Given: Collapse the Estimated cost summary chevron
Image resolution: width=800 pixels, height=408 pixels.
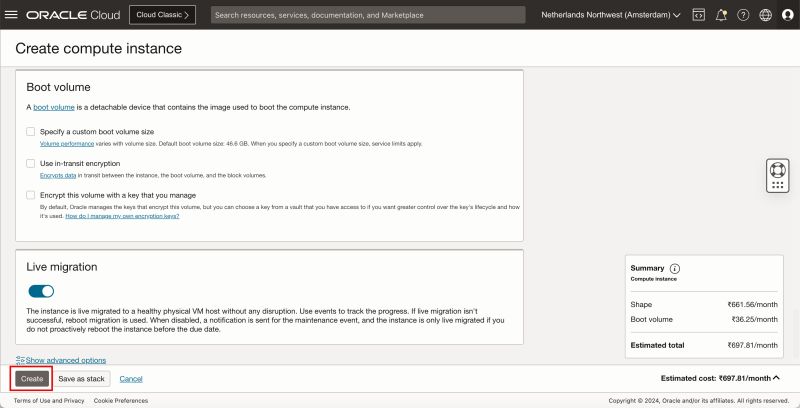Looking at the screenshot, I should tap(779, 379).
